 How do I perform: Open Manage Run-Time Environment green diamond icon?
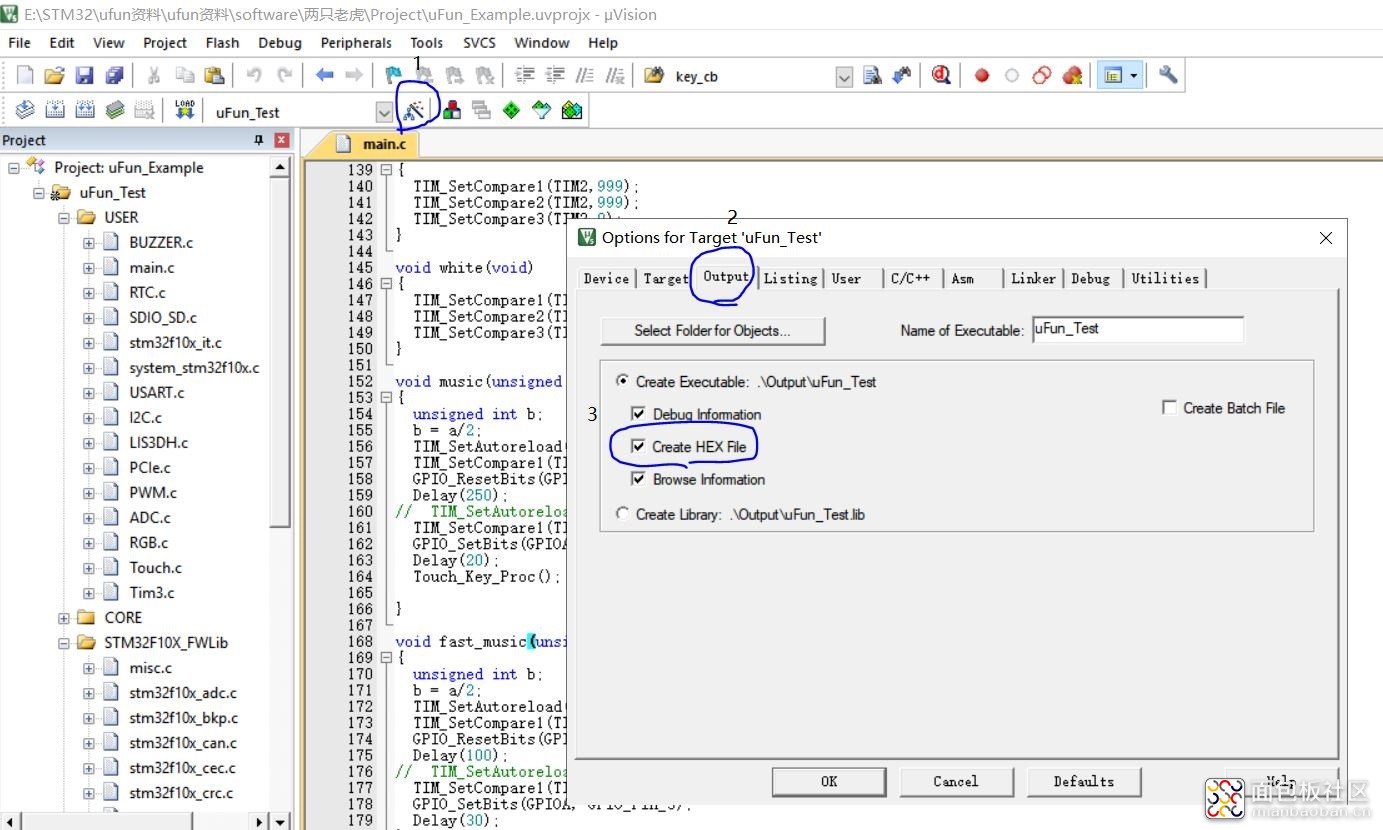point(512,111)
